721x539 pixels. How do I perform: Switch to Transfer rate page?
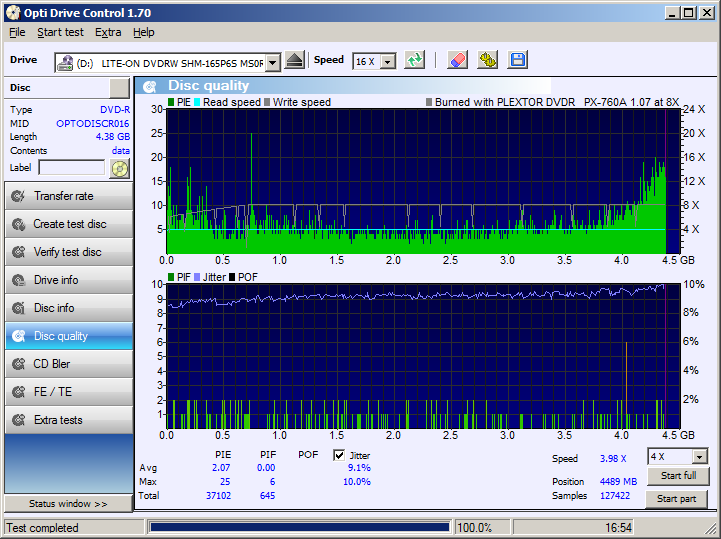point(69,196)
